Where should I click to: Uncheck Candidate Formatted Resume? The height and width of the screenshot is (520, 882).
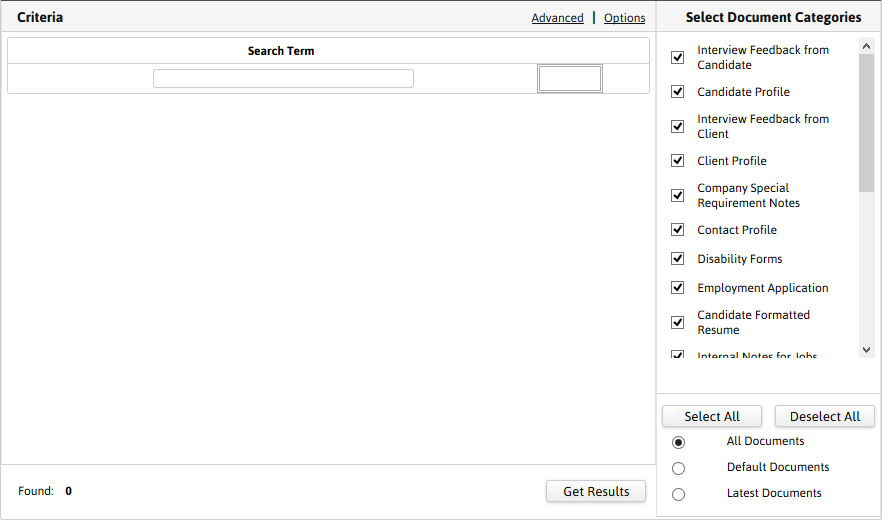[678, 323]
